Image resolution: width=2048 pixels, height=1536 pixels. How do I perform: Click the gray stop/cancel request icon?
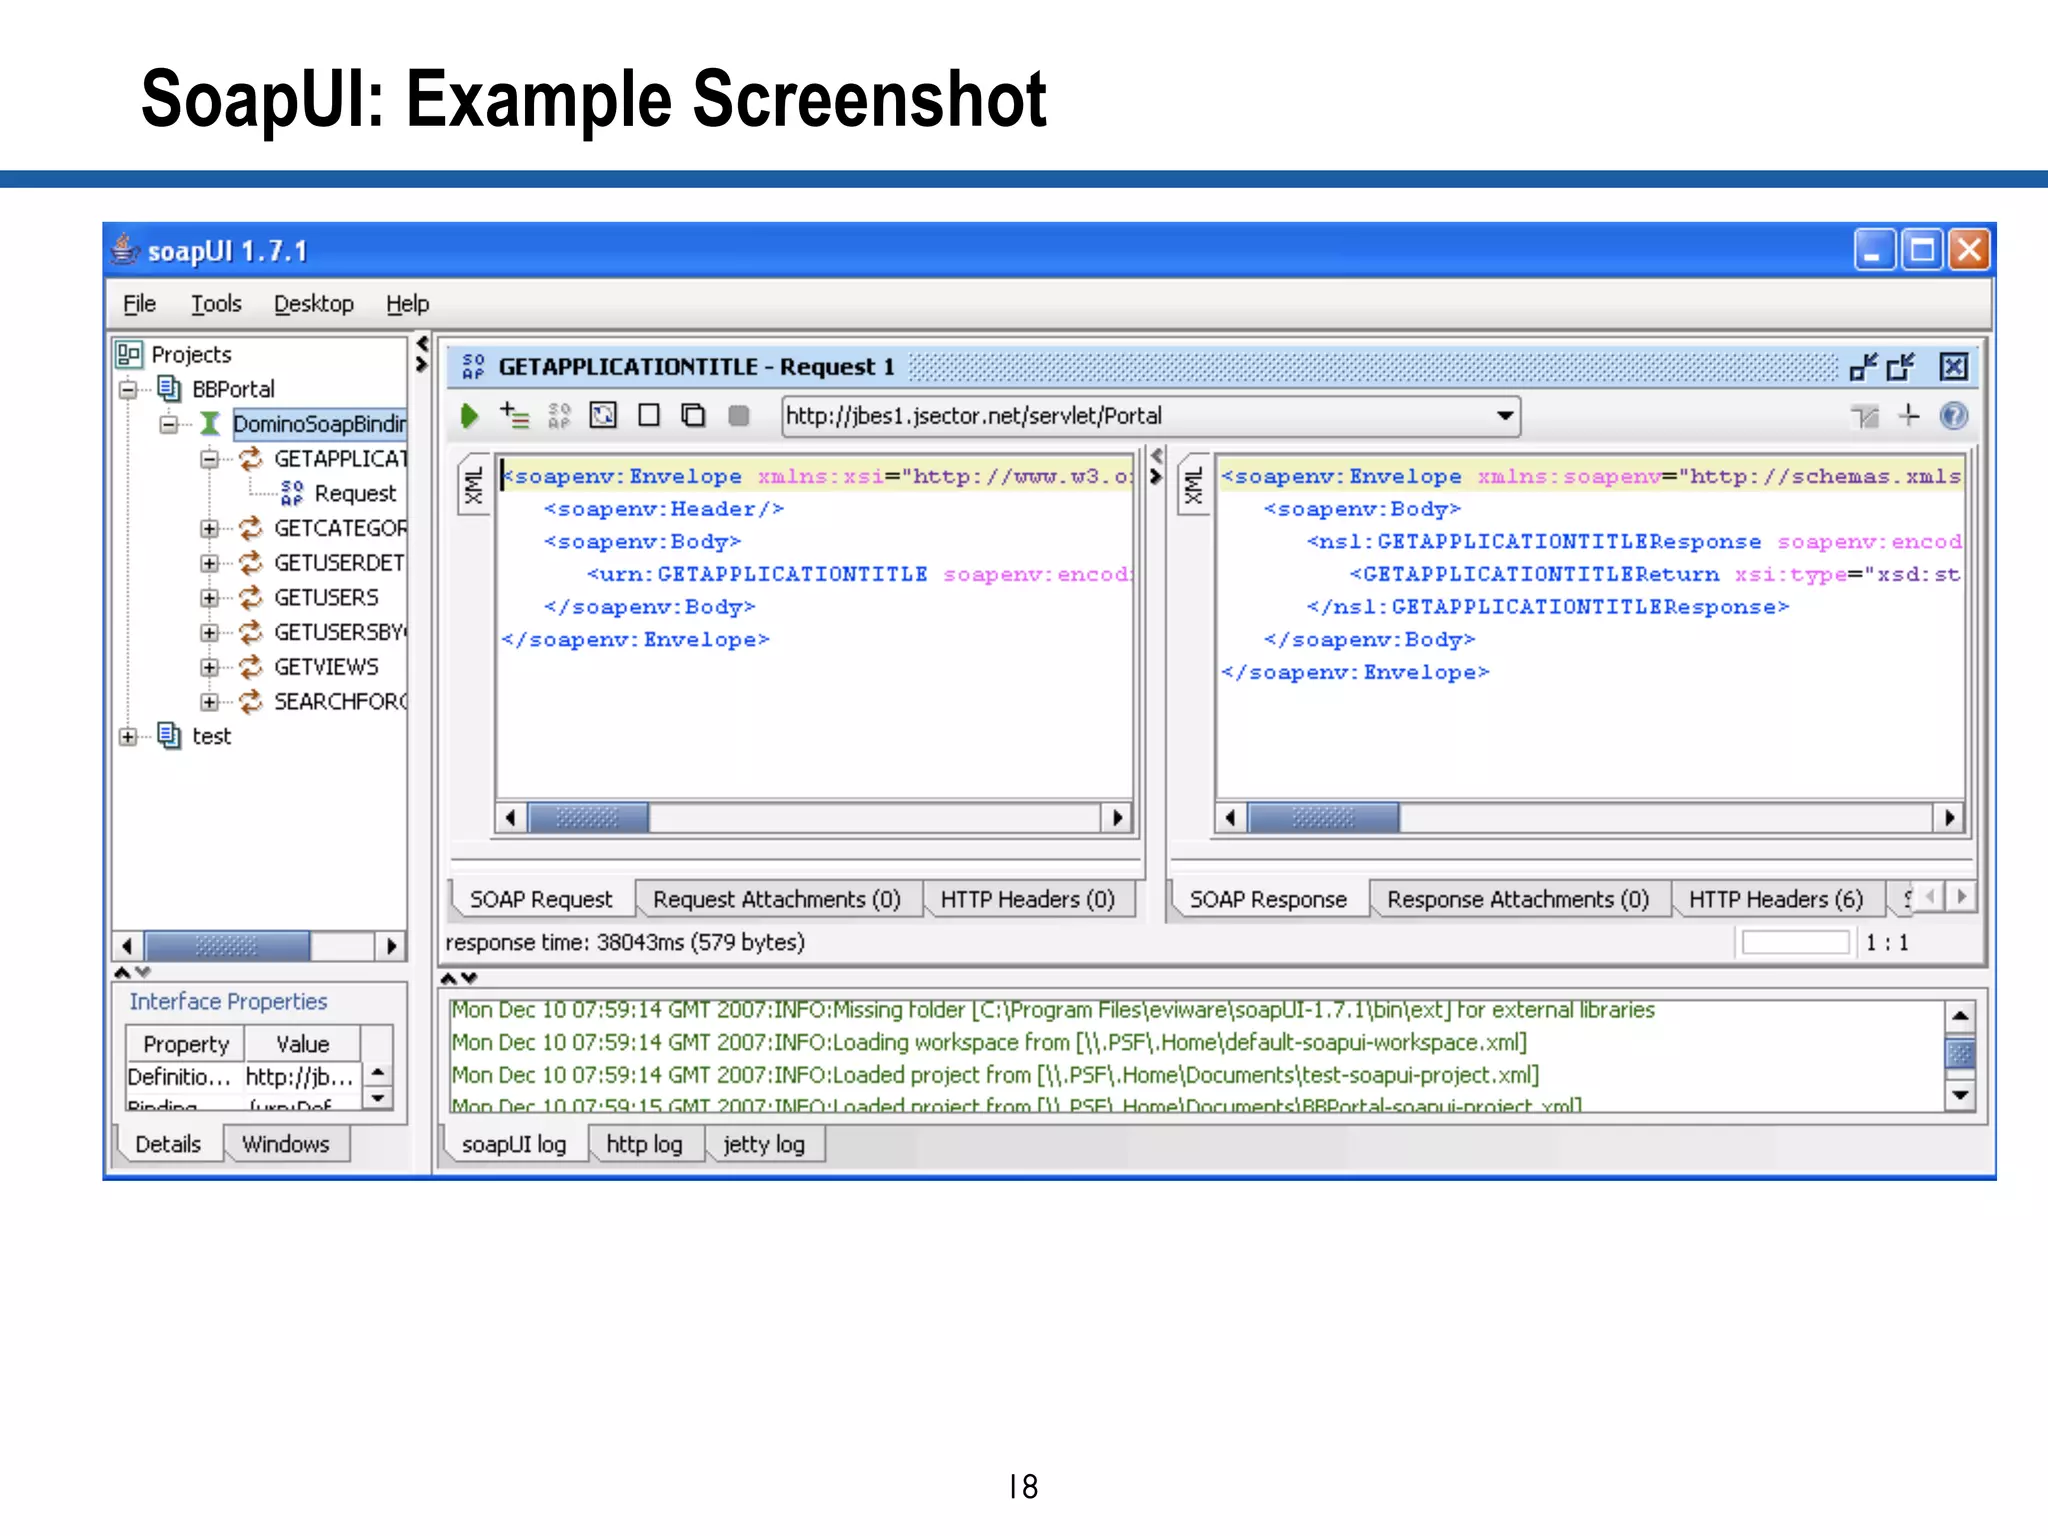point(738,415)
